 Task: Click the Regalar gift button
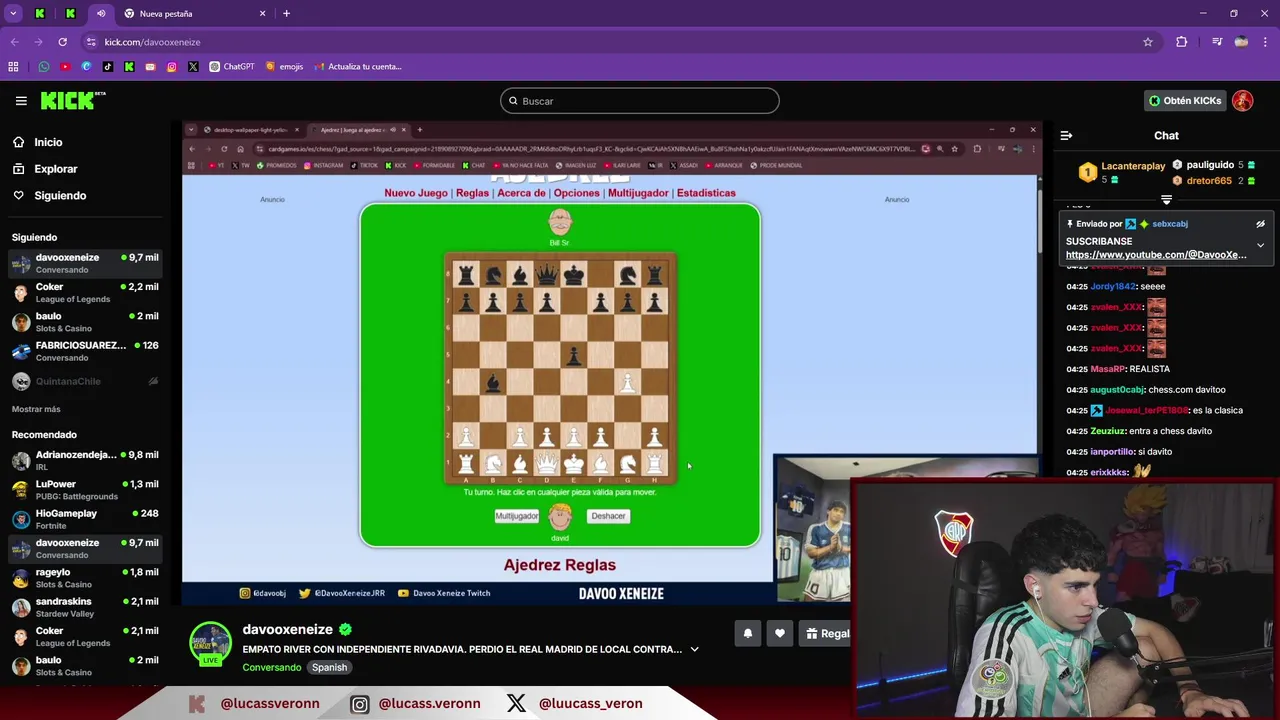(827, 633)
